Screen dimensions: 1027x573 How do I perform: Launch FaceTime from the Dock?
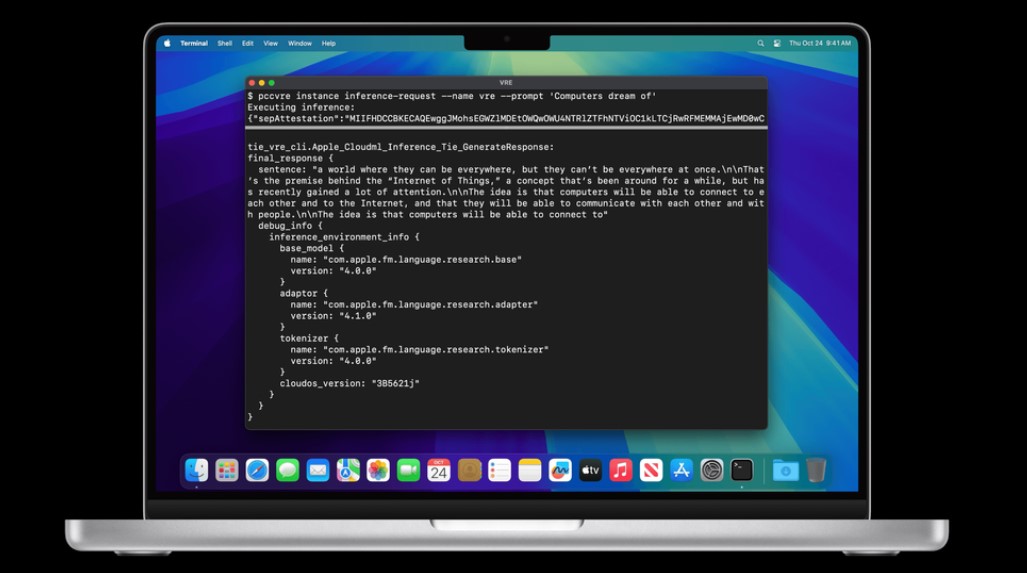(x=408, y=470)
